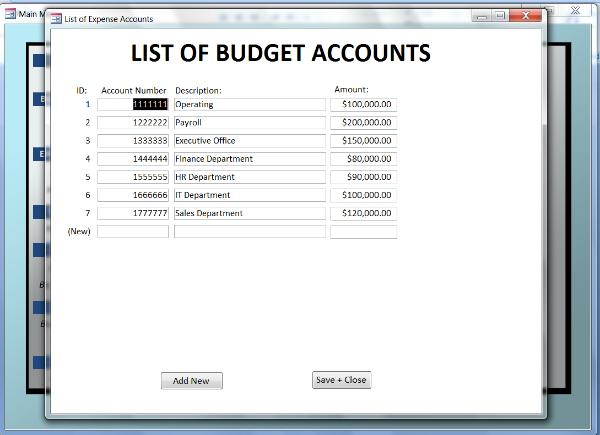The image size is (600, 435).
Task: Maximize the List of Expense Accounts window
Action: click(501, 16)
